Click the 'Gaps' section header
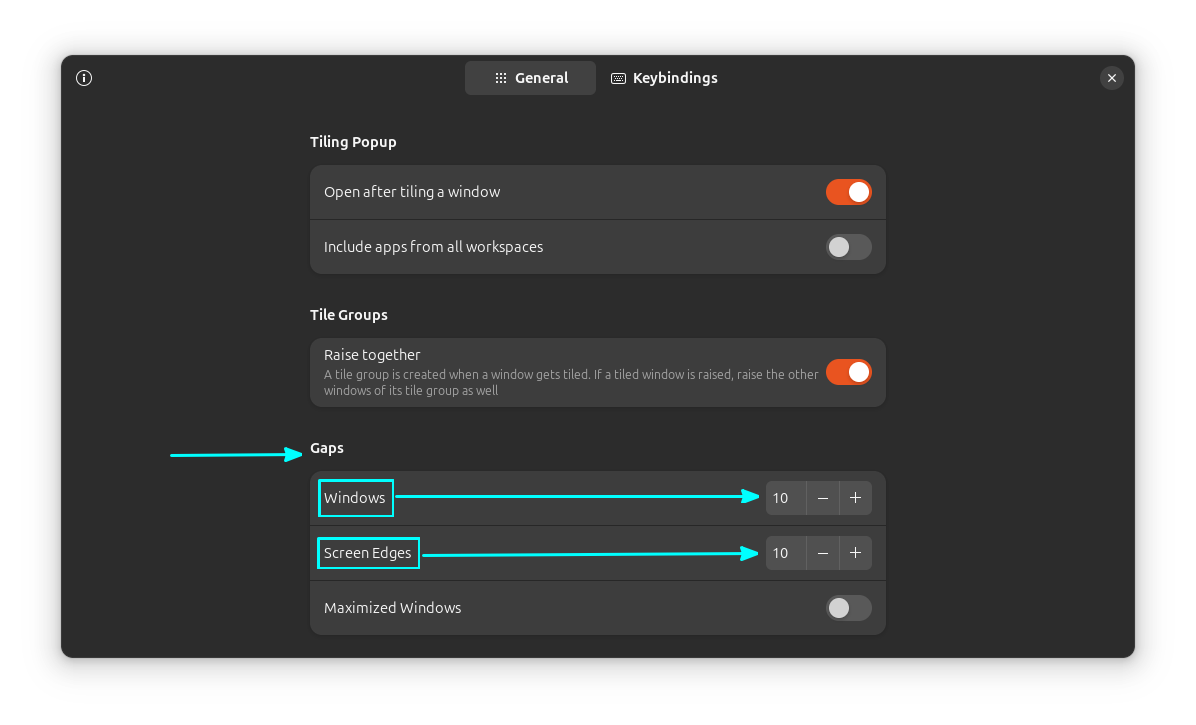The height and width of the screenshot is (725, 1196). [326, 447]
